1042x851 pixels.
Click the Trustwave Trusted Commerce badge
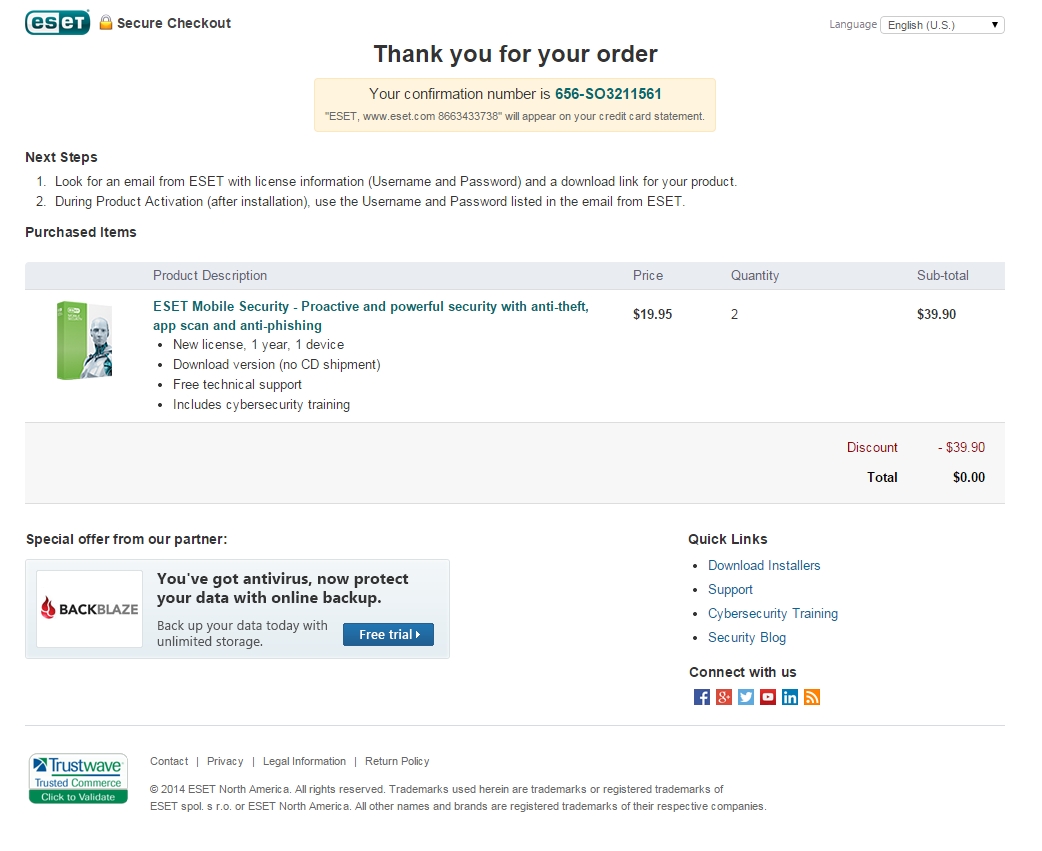click(78, 779)
